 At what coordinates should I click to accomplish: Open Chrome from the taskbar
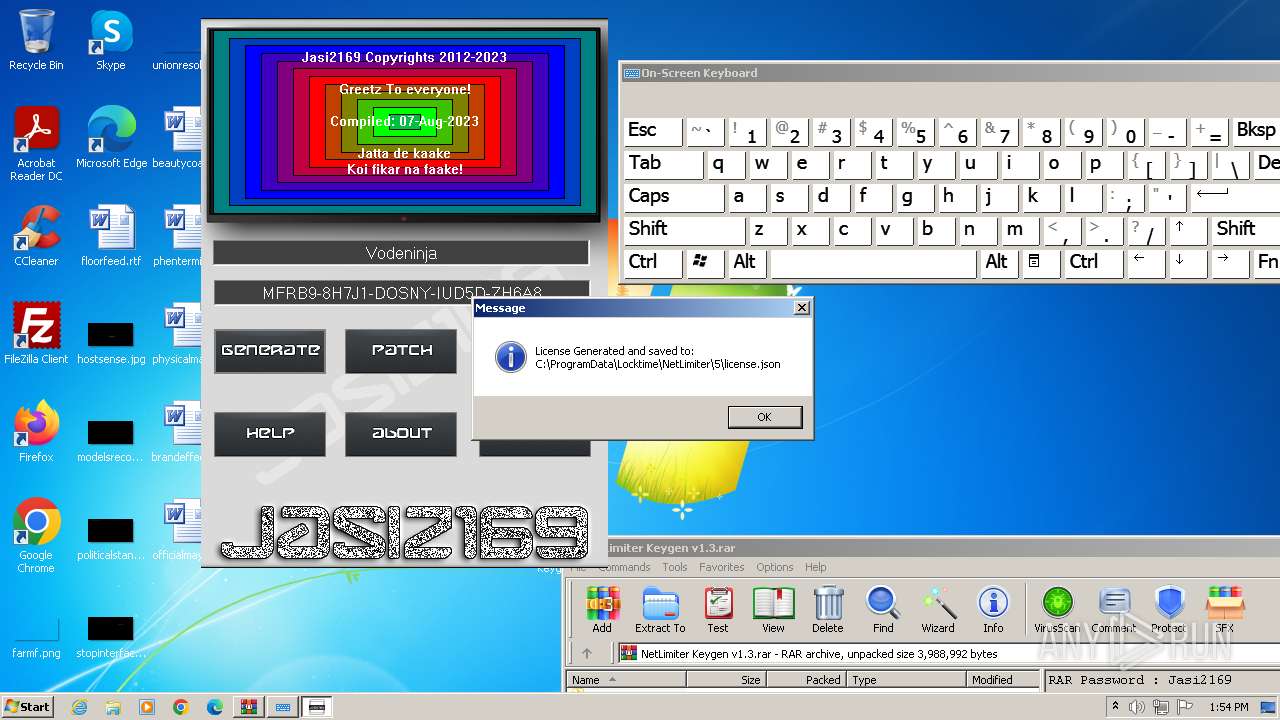coord(180,707)
